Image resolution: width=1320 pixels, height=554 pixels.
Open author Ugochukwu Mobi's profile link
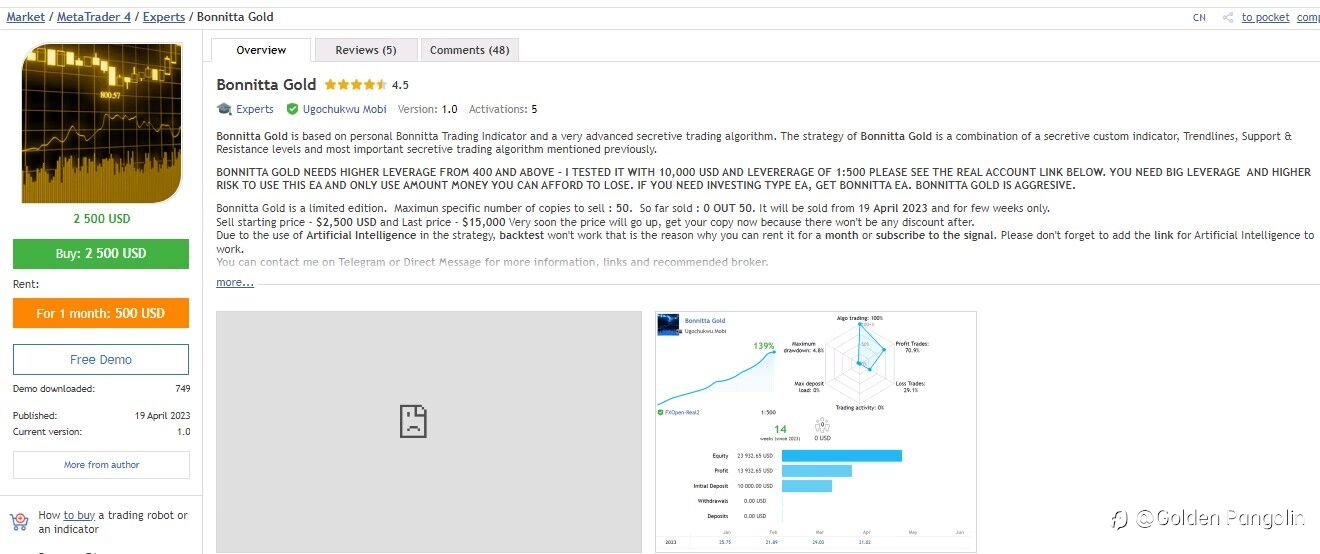point(345,109)
